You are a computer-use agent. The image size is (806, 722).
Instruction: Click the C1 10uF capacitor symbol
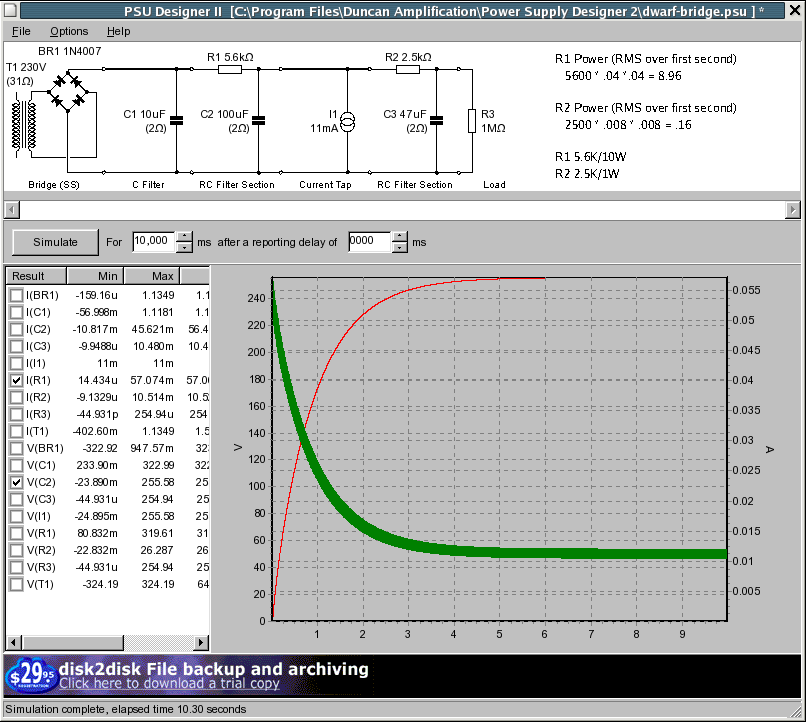pyautogui.click(x=177, y=121)
